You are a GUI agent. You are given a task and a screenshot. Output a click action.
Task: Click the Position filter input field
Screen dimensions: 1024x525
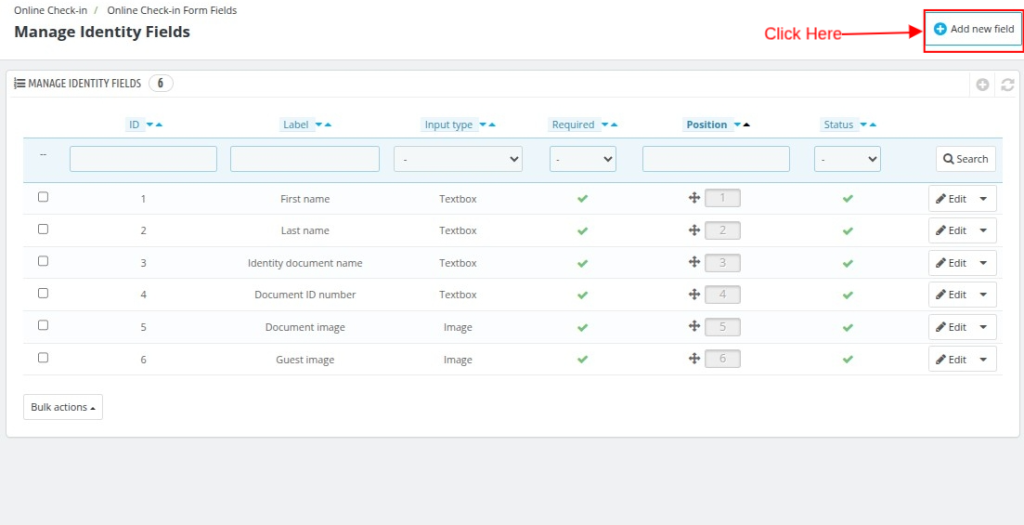coord(716,159)
